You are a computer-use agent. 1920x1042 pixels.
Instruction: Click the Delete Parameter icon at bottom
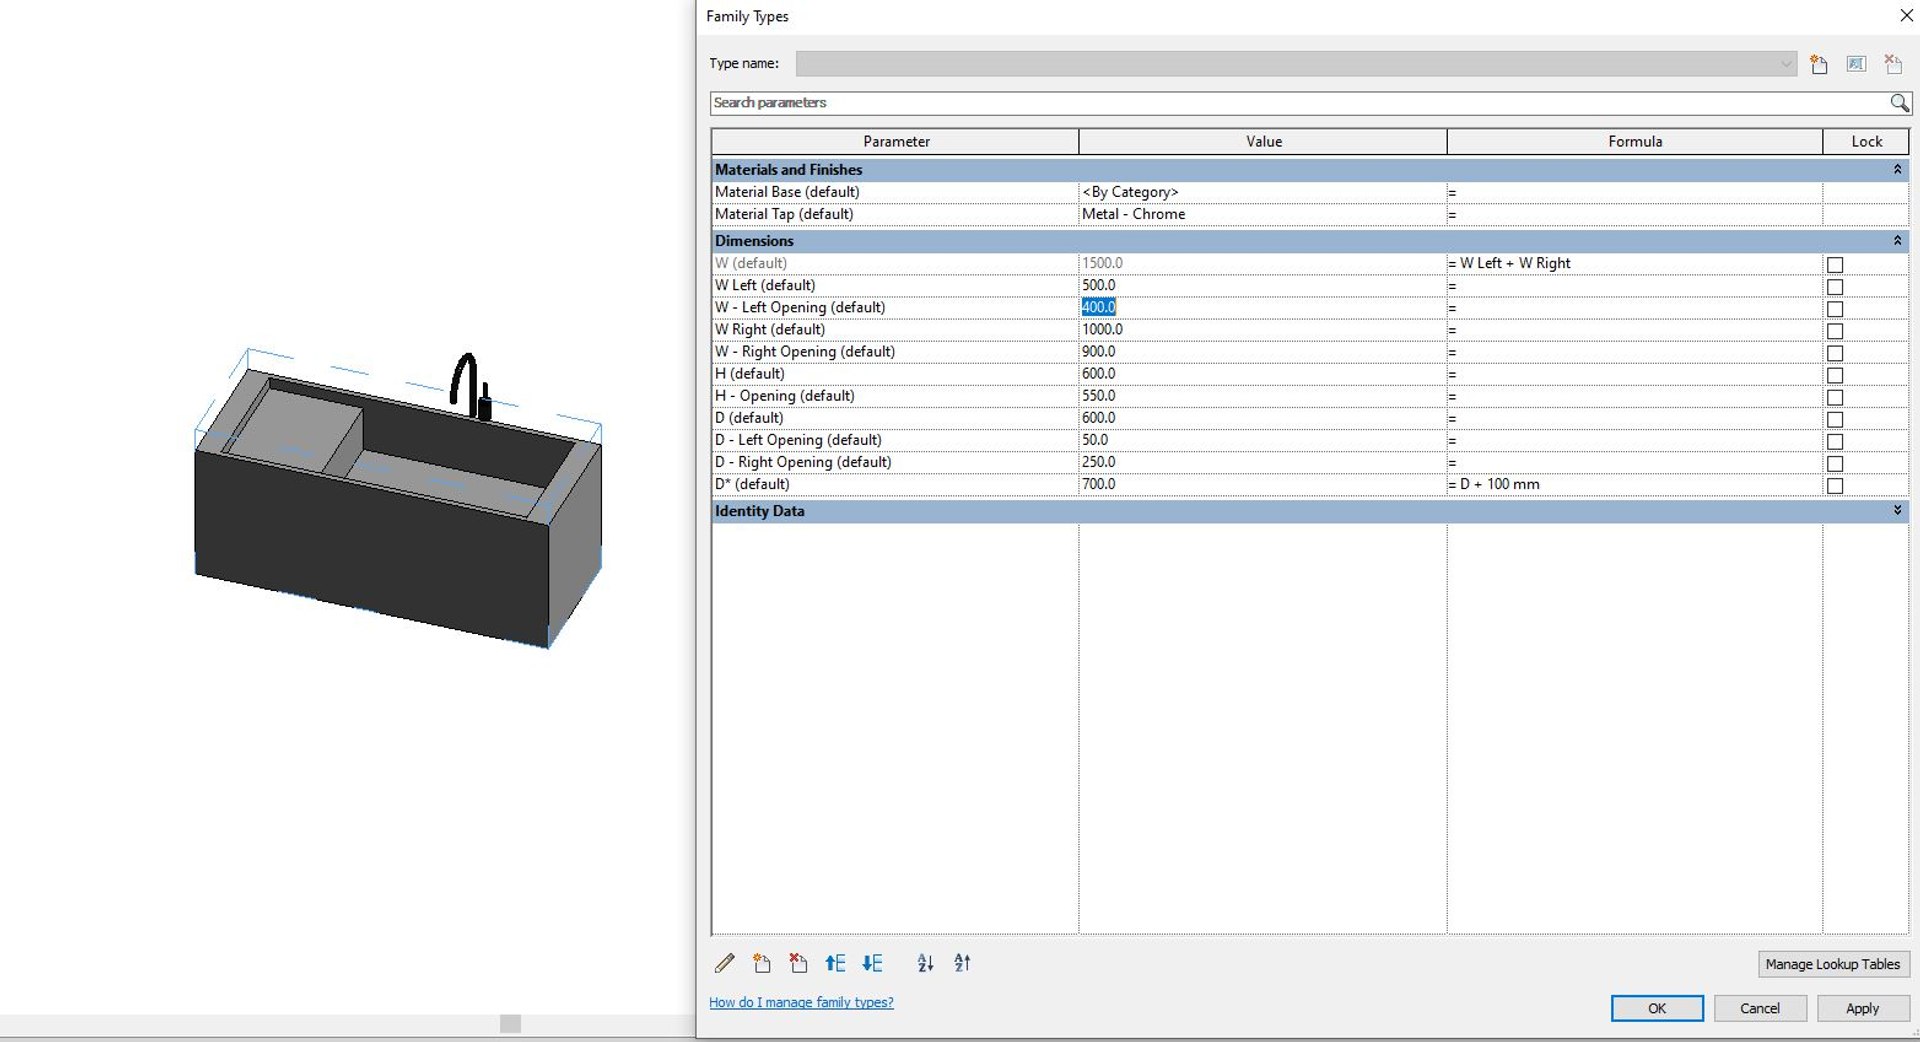coord(798,963)
